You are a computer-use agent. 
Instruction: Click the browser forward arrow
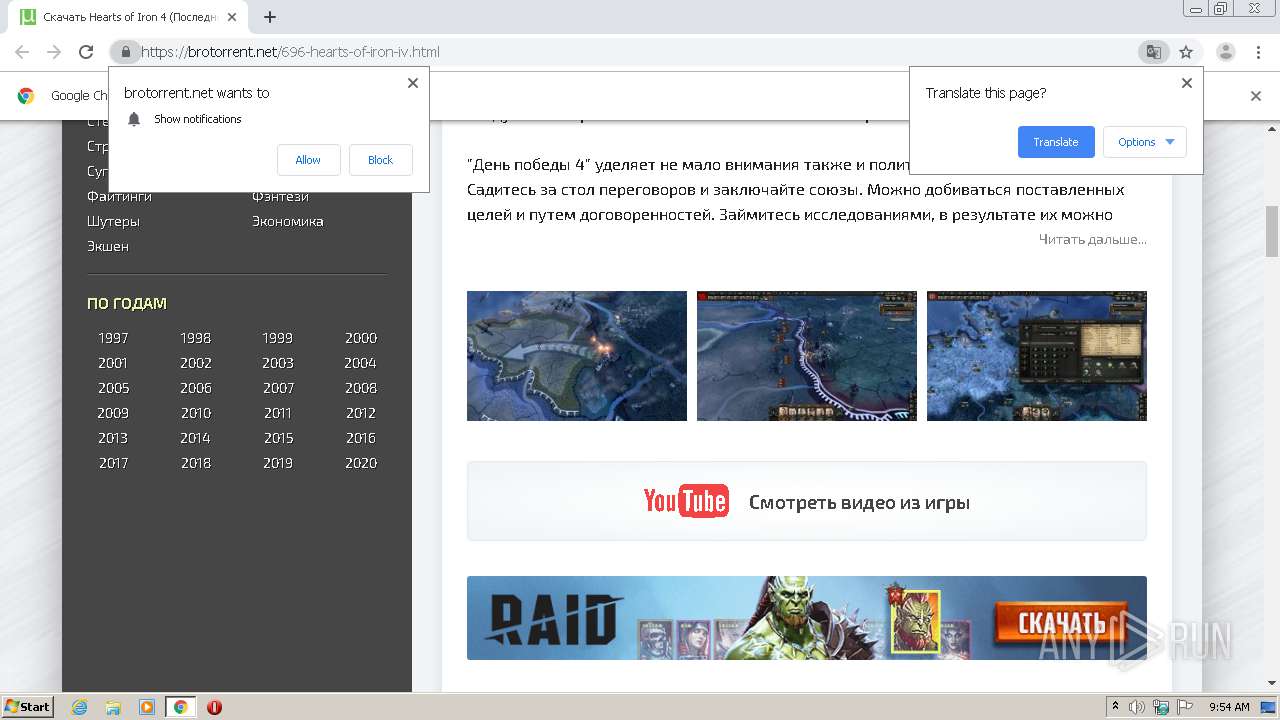tap(54, 52)
